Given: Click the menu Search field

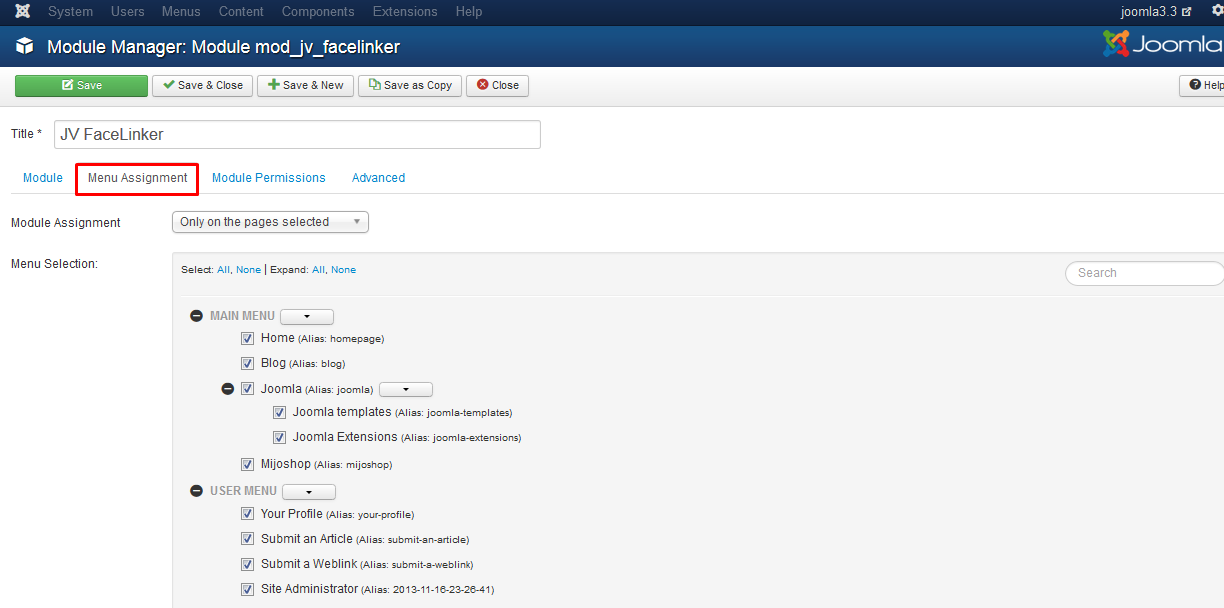Looking at the screenshot, I should point(1145,273).
